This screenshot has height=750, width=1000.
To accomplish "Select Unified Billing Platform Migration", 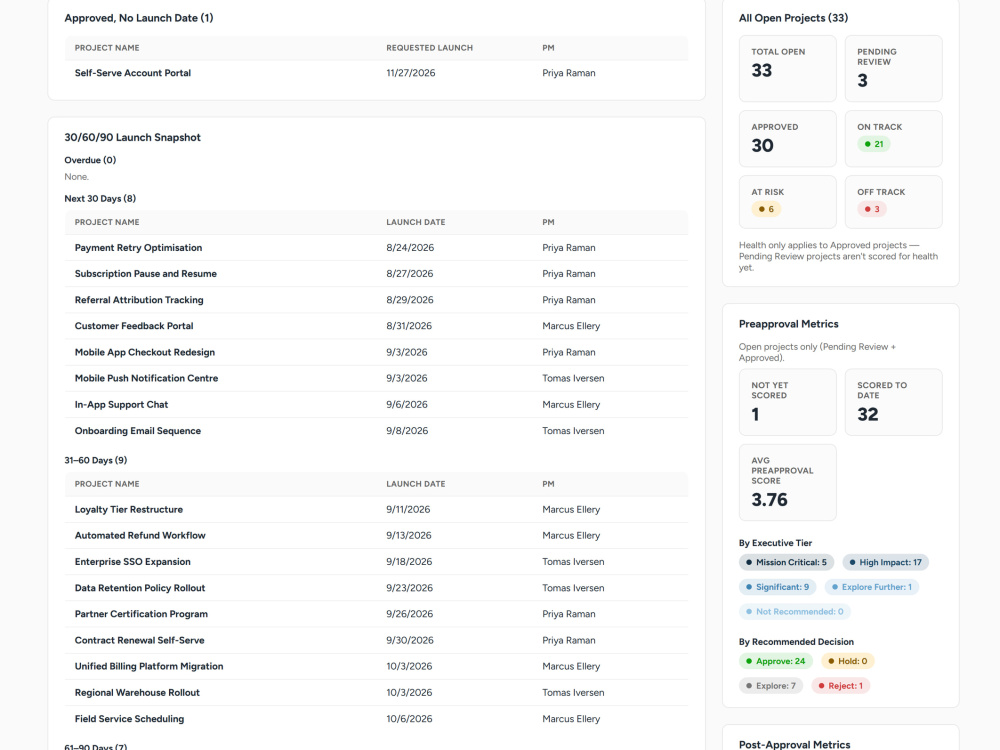I will (x=149, y=666).
